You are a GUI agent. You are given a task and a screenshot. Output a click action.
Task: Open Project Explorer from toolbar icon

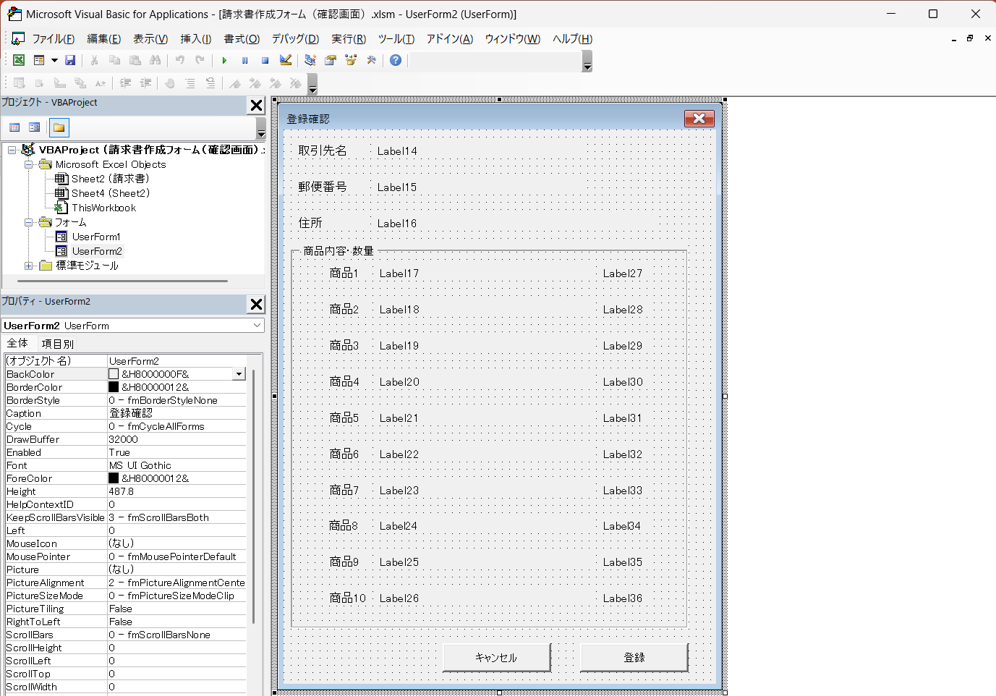[x=310, y=60]
